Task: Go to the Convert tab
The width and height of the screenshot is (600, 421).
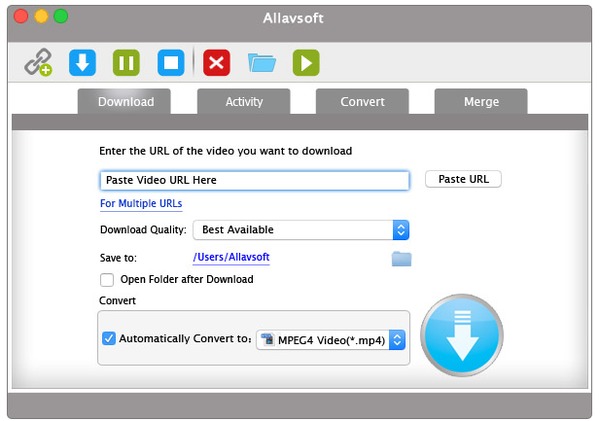Action: [x=362, y=101]
